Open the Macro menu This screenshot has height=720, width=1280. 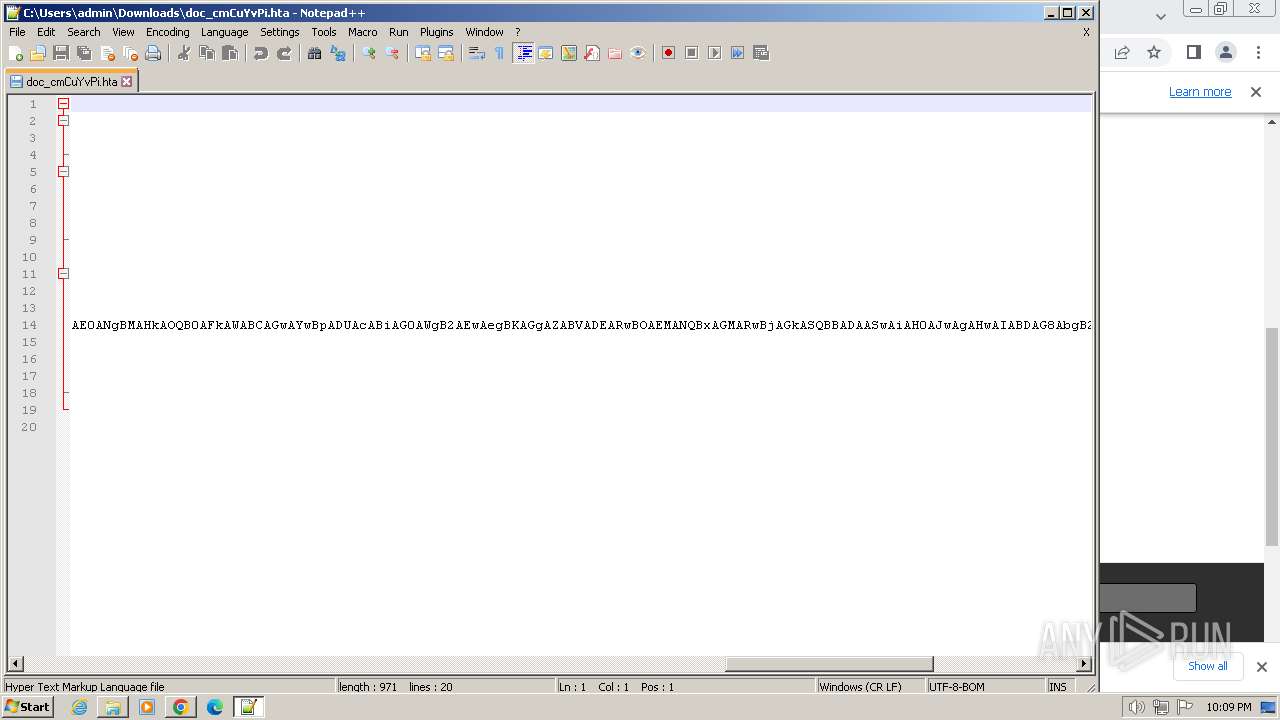(x=362, y=32)
